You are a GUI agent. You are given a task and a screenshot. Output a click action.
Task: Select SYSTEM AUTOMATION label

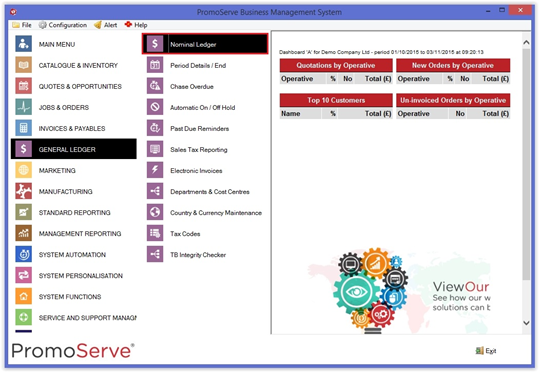[72, 254]
